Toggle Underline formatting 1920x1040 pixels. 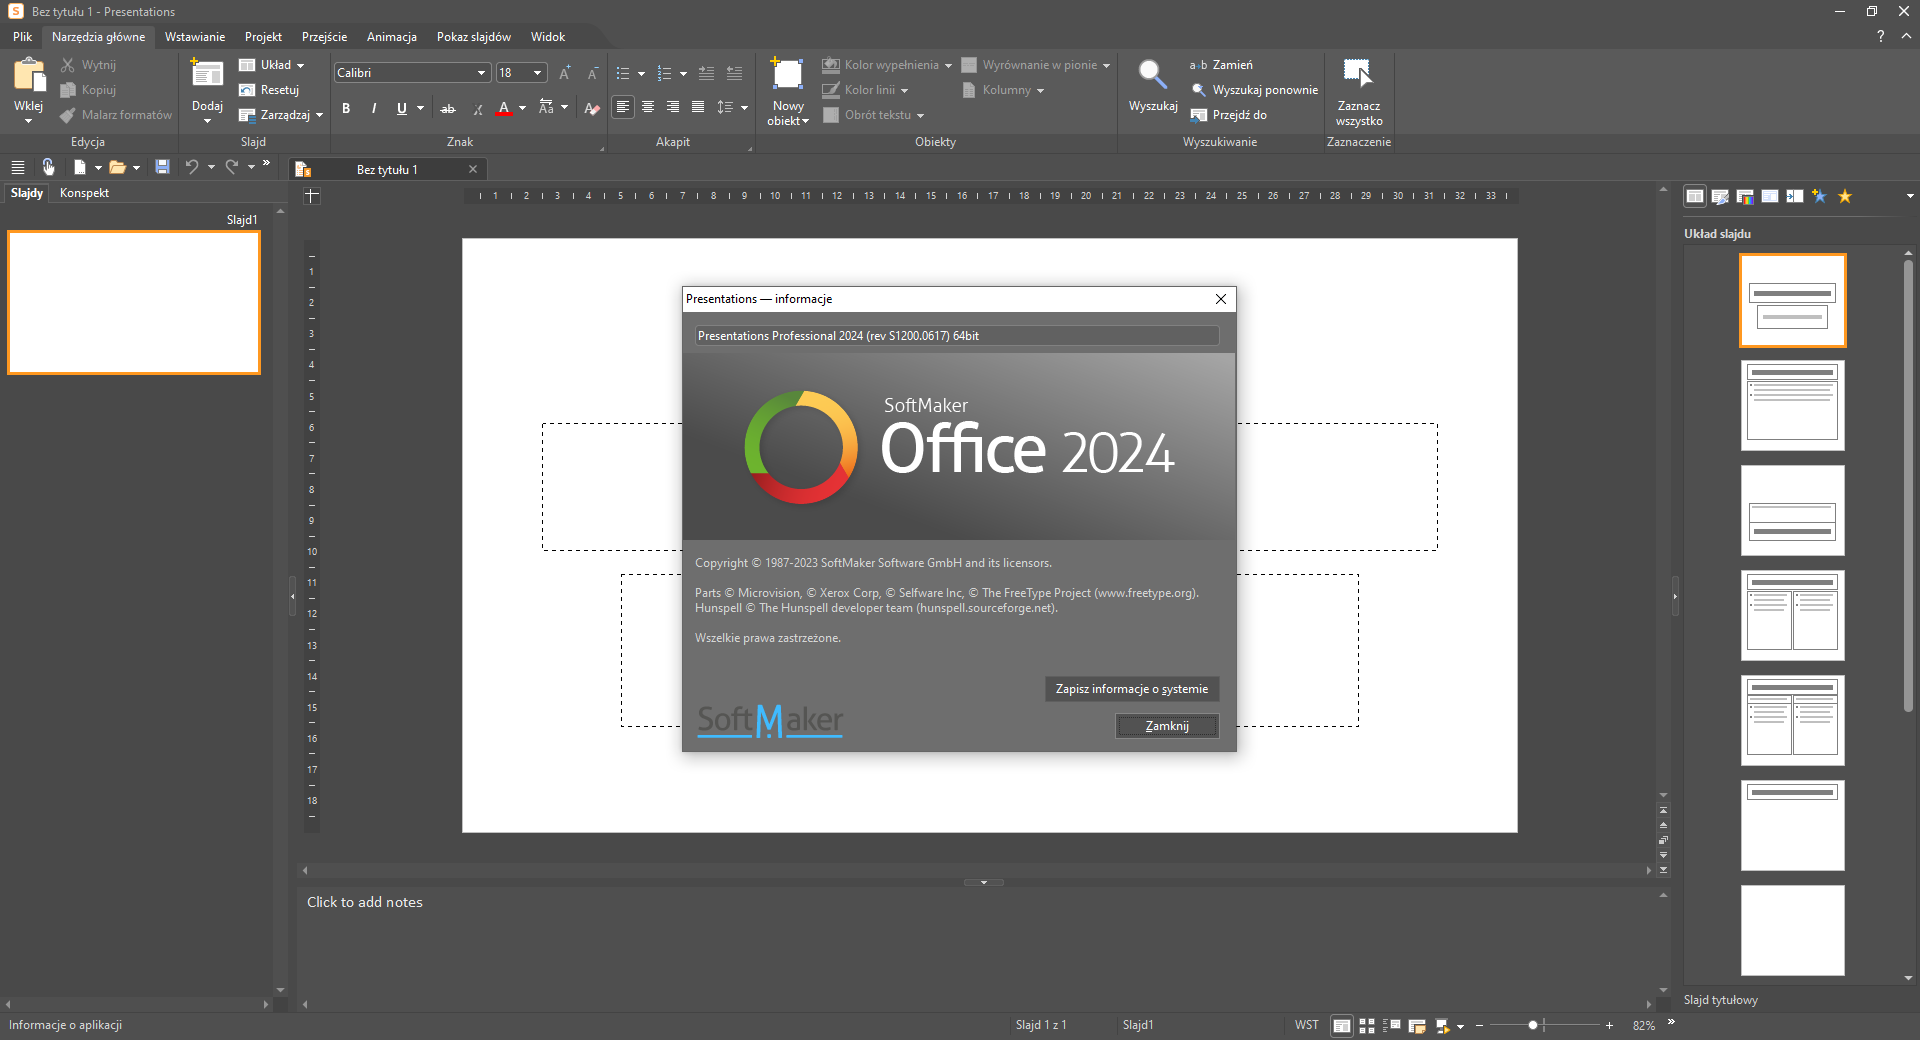(x=402, y=108)
